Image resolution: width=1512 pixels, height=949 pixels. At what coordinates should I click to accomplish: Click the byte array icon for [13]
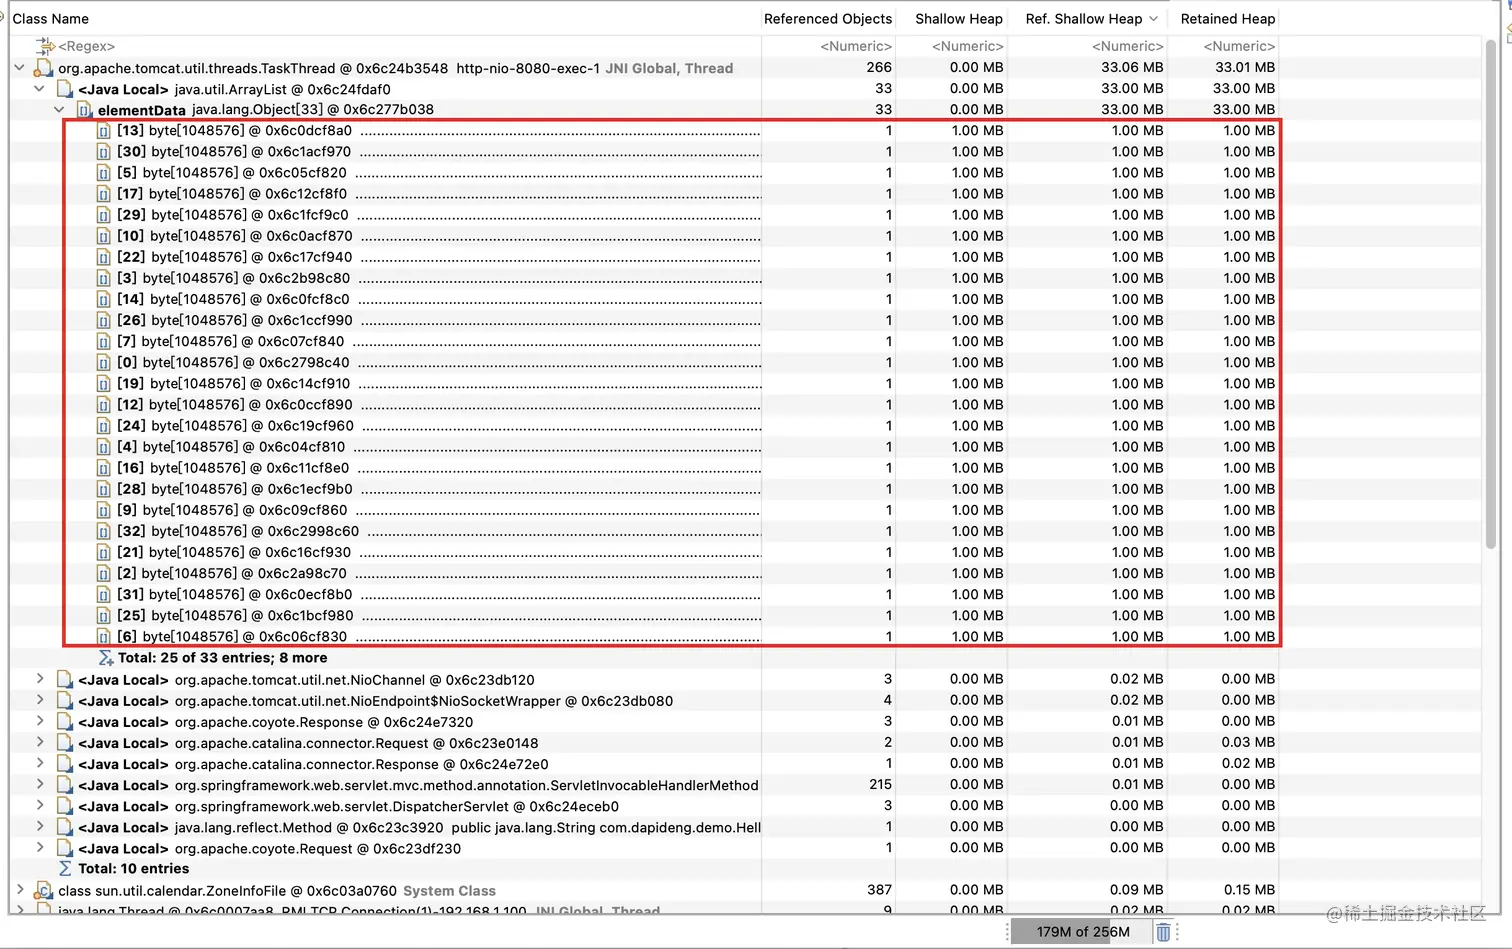[103, 131]
